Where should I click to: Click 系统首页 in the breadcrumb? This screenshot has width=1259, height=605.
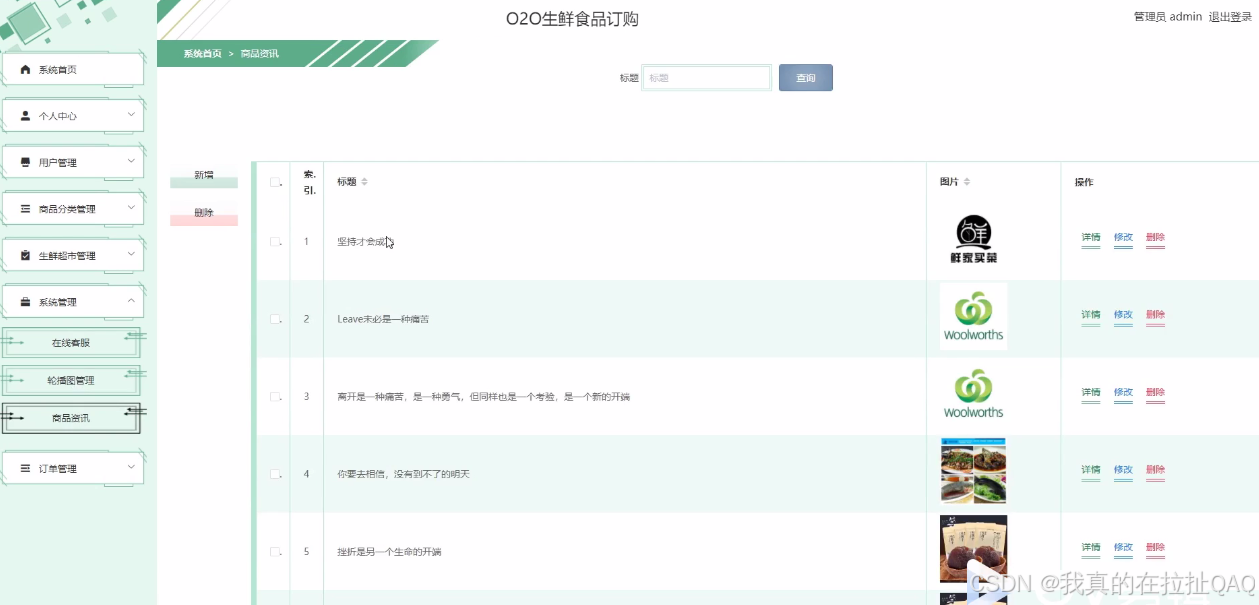click(x=203, y=54)
